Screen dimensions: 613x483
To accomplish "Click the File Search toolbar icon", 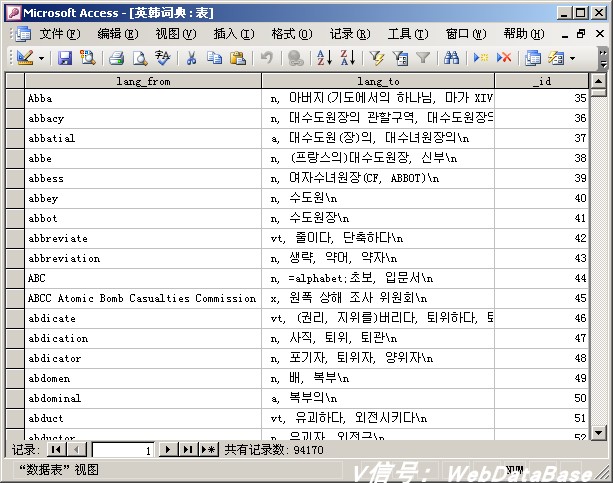I will pyautogui.click(x=88, y=58).
